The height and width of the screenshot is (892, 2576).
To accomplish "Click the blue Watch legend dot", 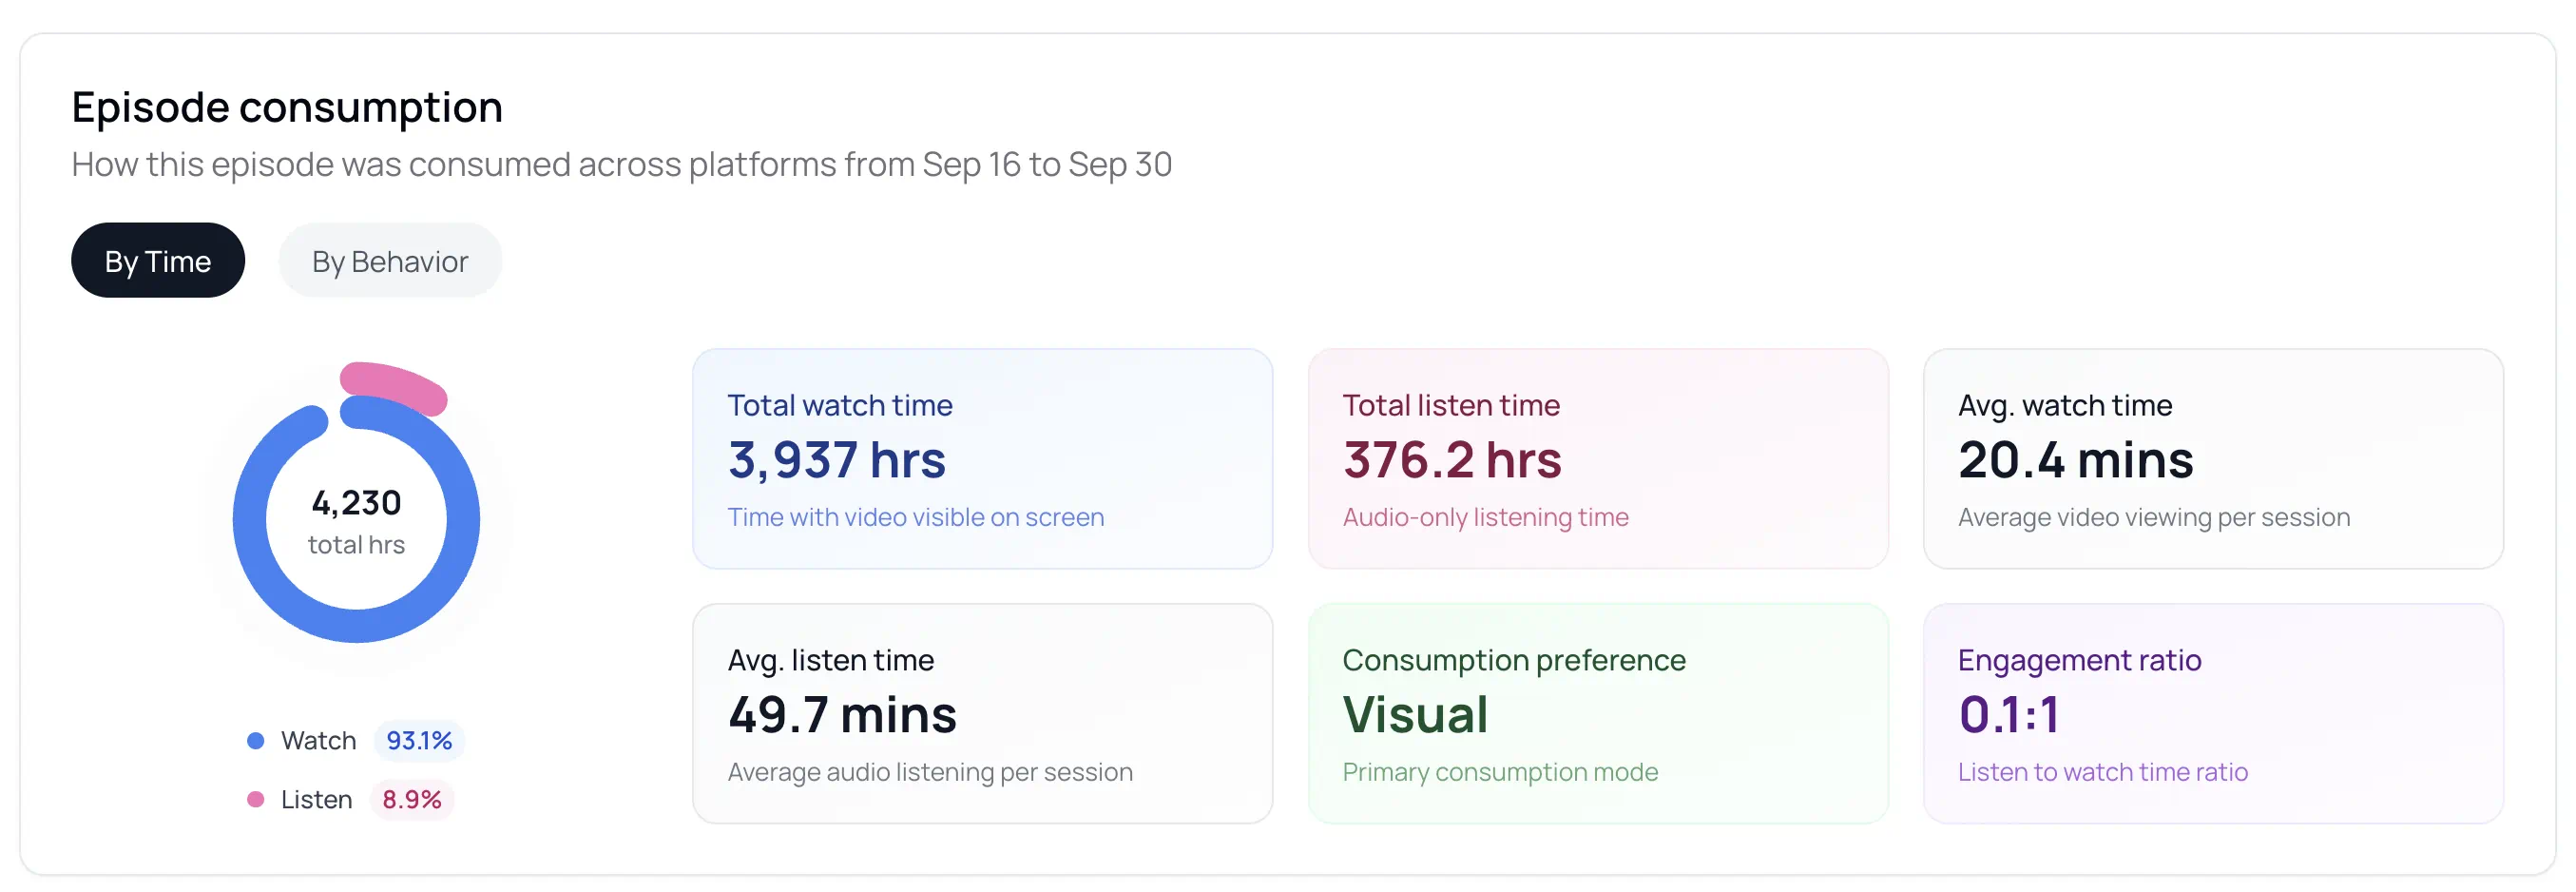I will click(x=255, y=741).
